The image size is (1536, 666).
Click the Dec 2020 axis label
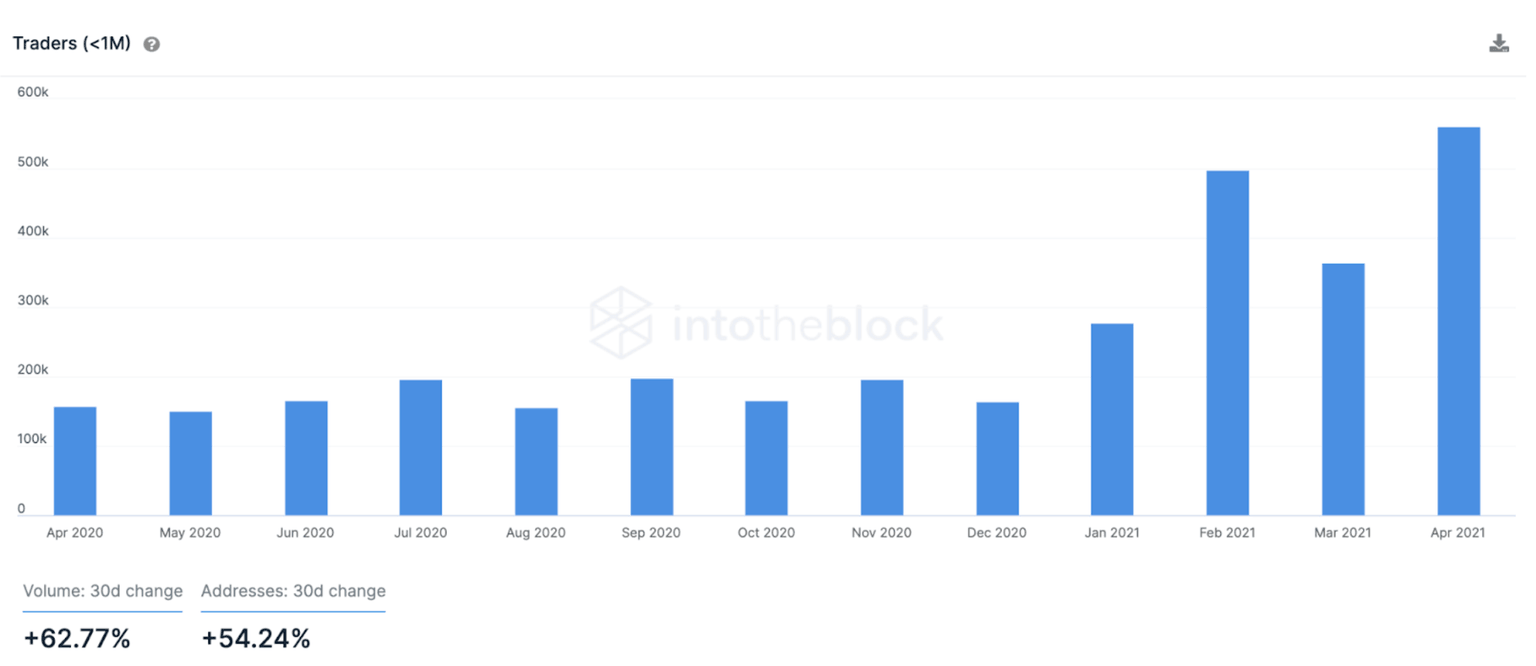(x=996, y=533)
